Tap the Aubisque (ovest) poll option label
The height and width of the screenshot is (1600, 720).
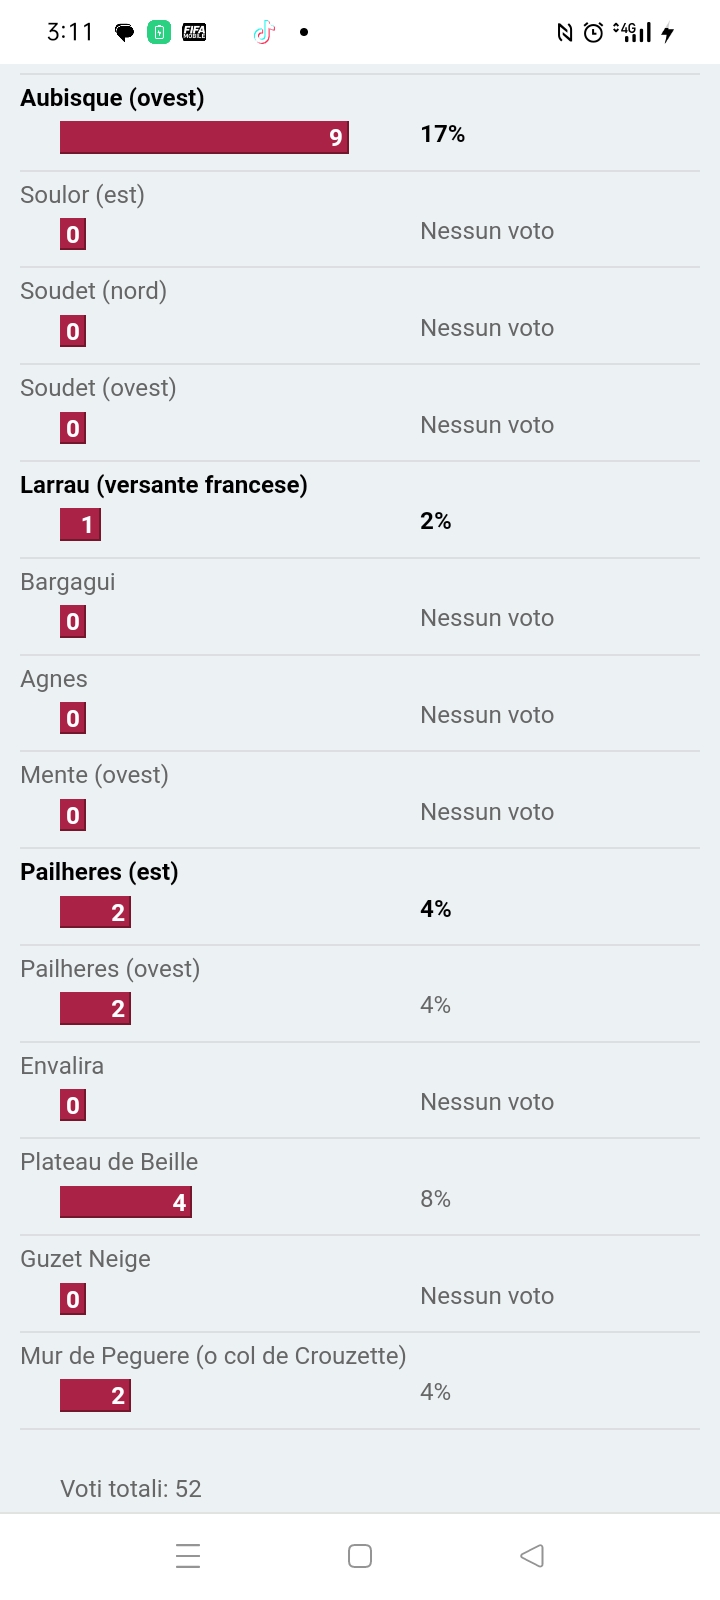[112, 98]
